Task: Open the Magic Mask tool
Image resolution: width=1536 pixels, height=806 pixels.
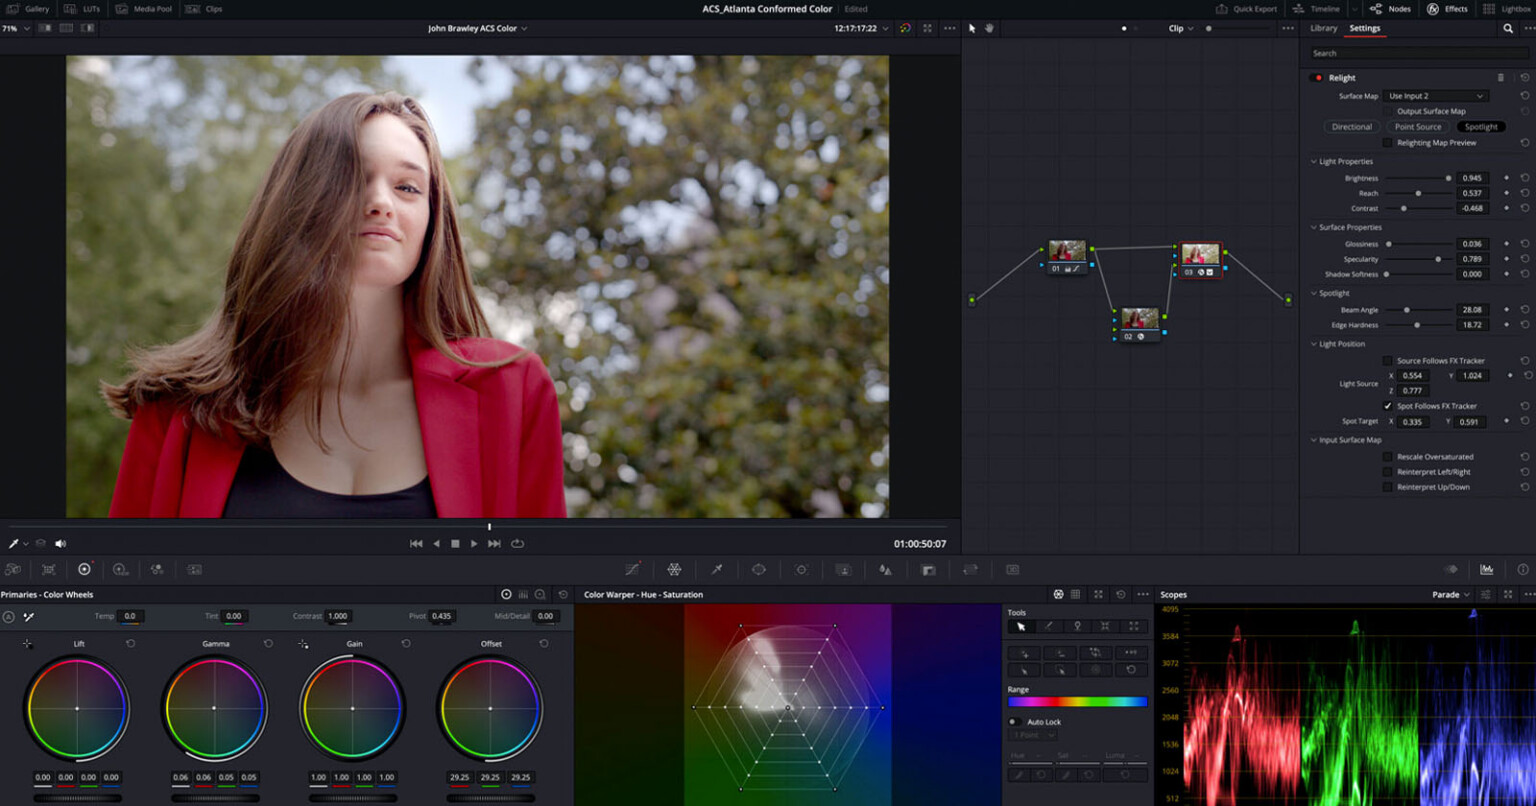Action: pyautogui.click(x=845, y=569)
